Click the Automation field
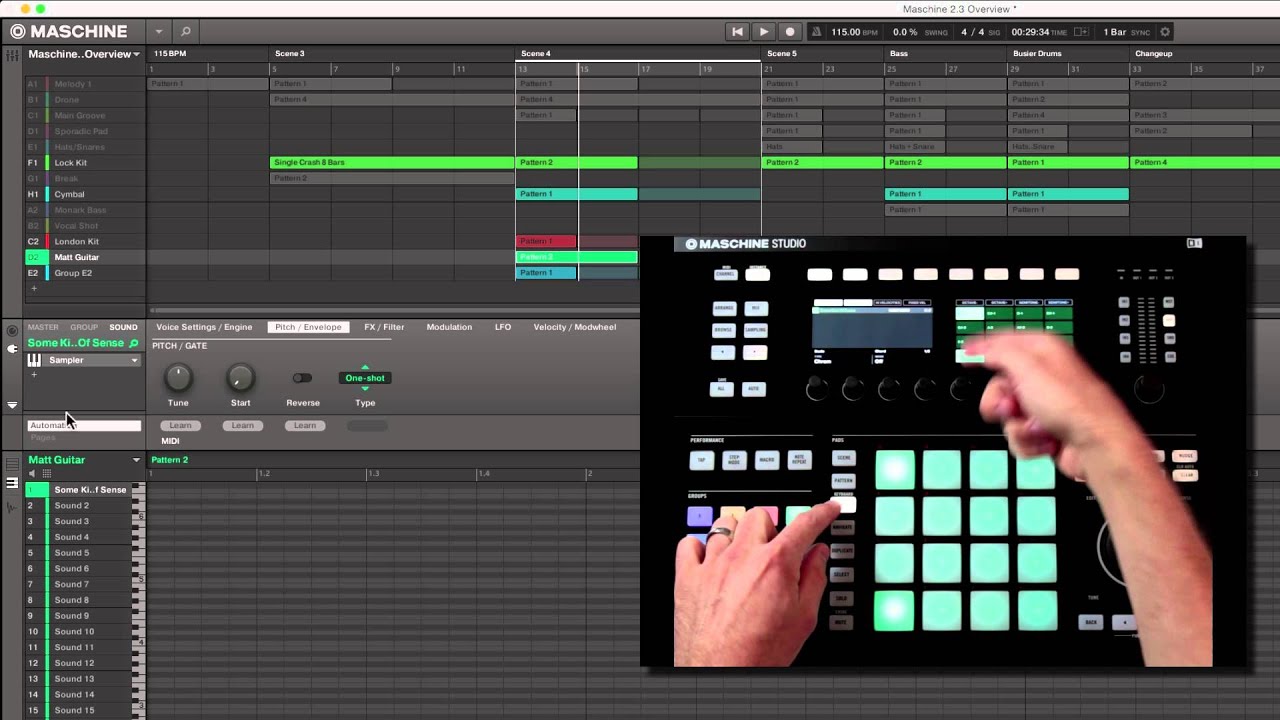Image resolution: width=1280 pixels, height=720 pixels. click(84, 425)
